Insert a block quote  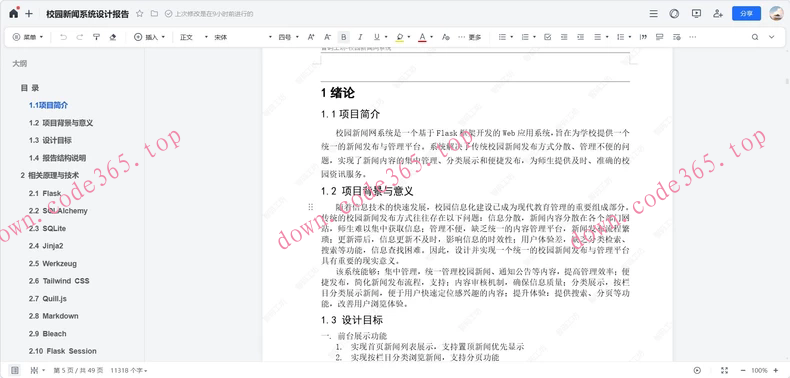pos(643,37)
